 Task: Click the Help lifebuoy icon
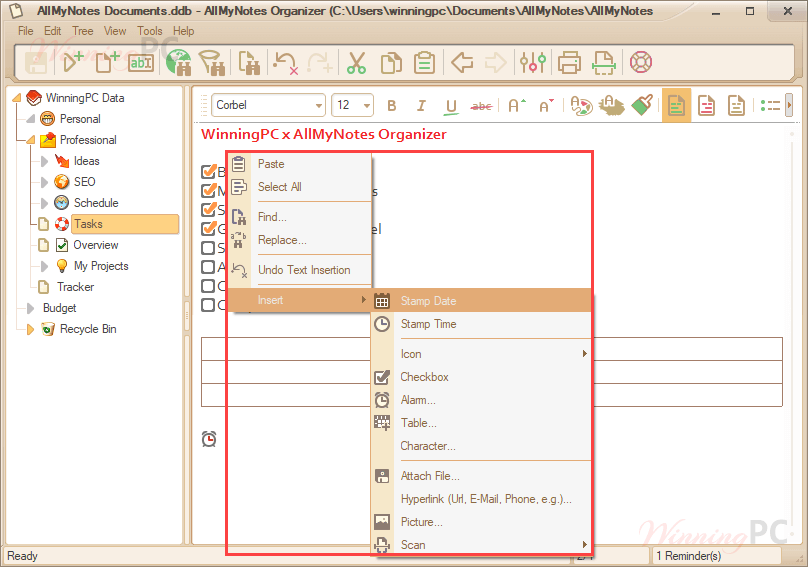tap(641, 62)
